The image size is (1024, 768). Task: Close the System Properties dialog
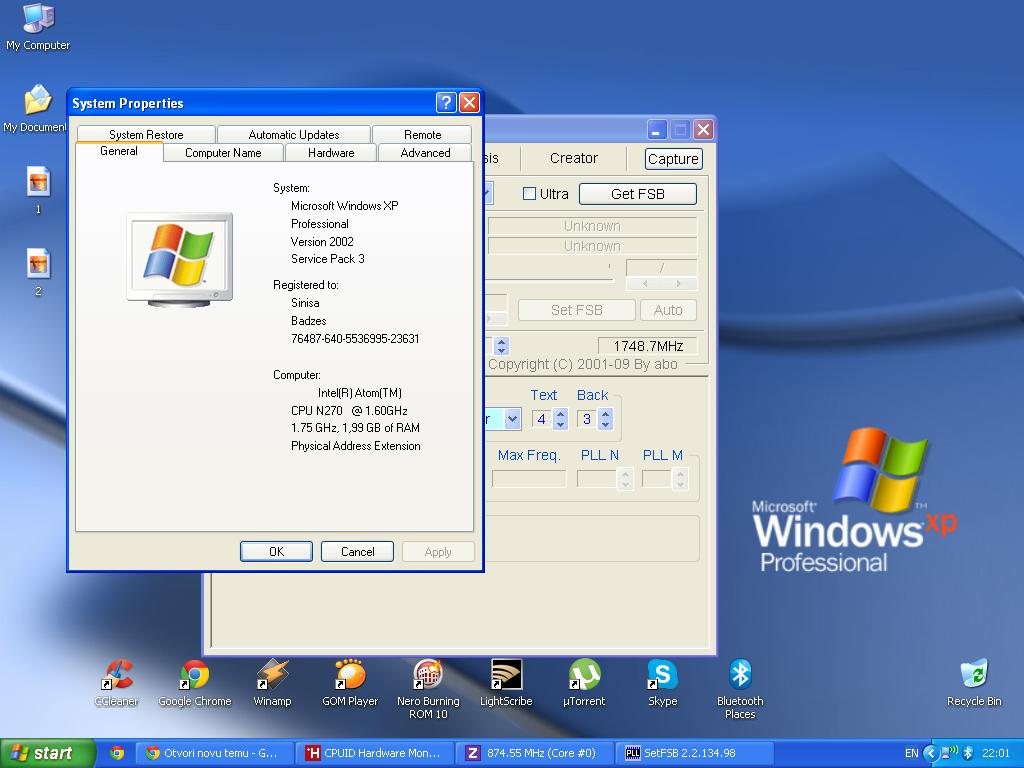(469, 102)
